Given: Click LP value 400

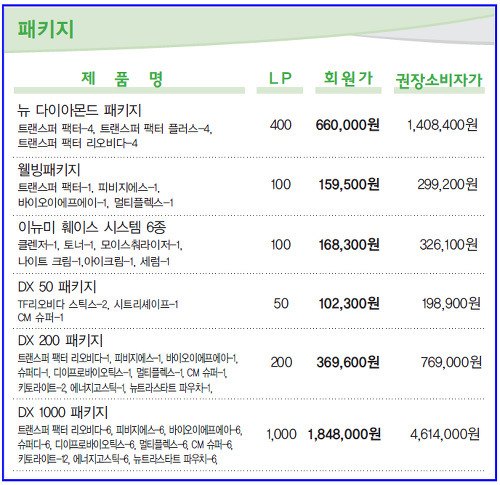Looking at the screenshot, I should tap(281, 125).
